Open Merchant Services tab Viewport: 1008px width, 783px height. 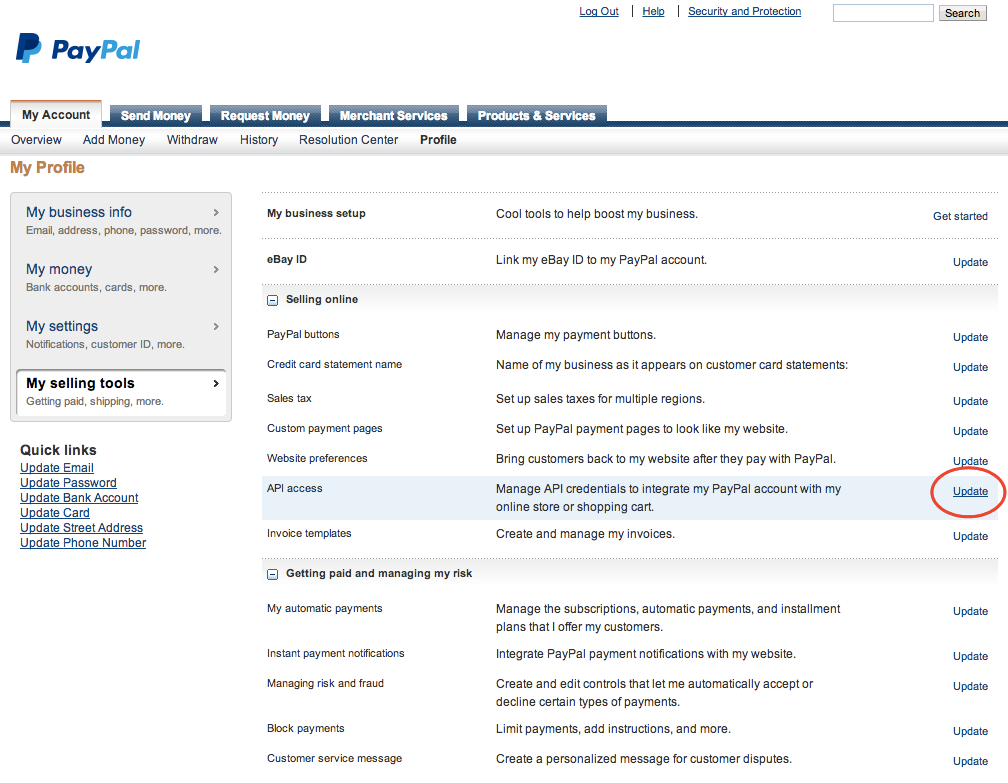click(393, 115)
